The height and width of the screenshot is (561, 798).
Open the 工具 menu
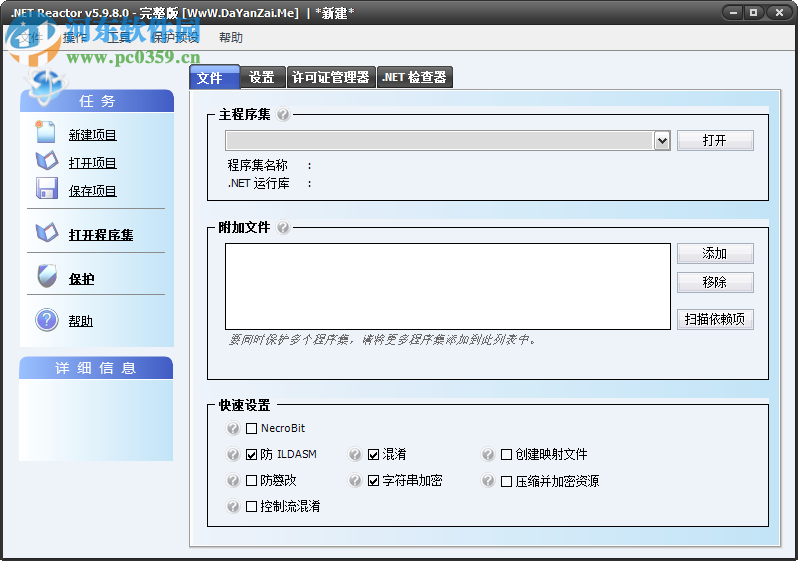(x=119, y=38)
